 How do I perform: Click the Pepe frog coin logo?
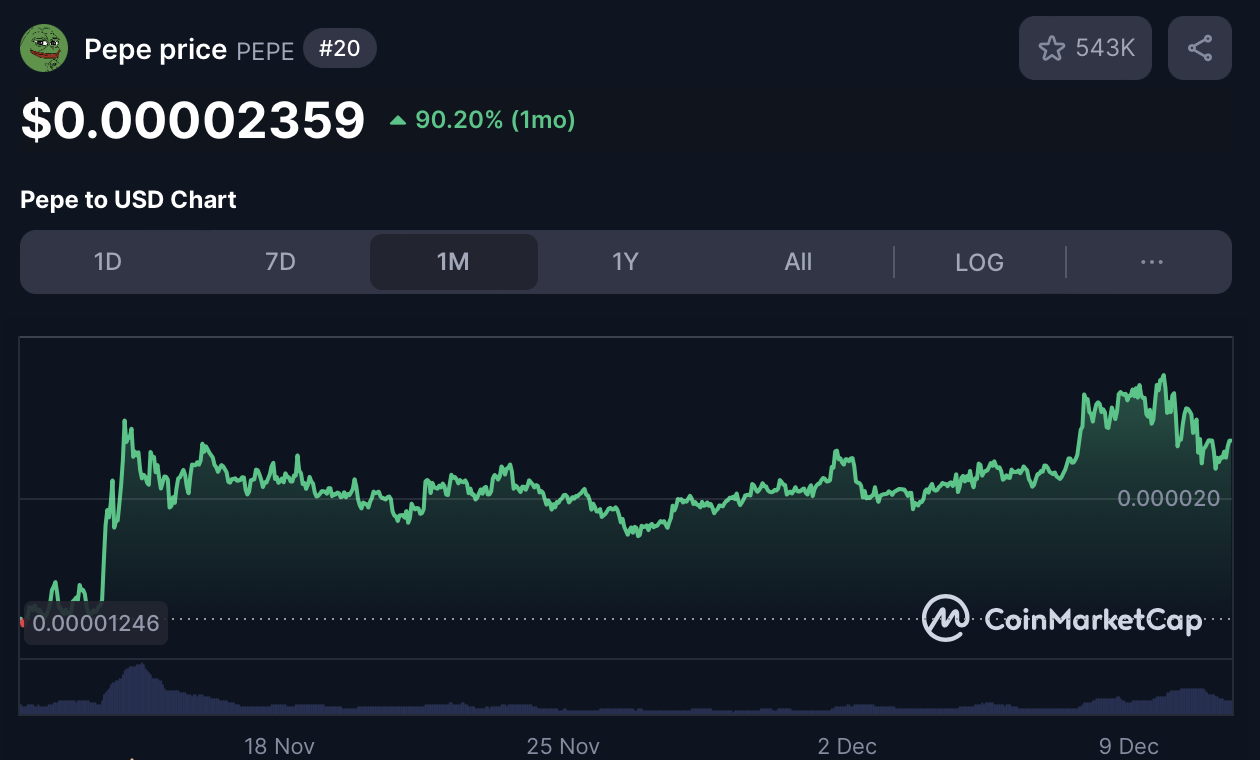[x=44, y=48]
